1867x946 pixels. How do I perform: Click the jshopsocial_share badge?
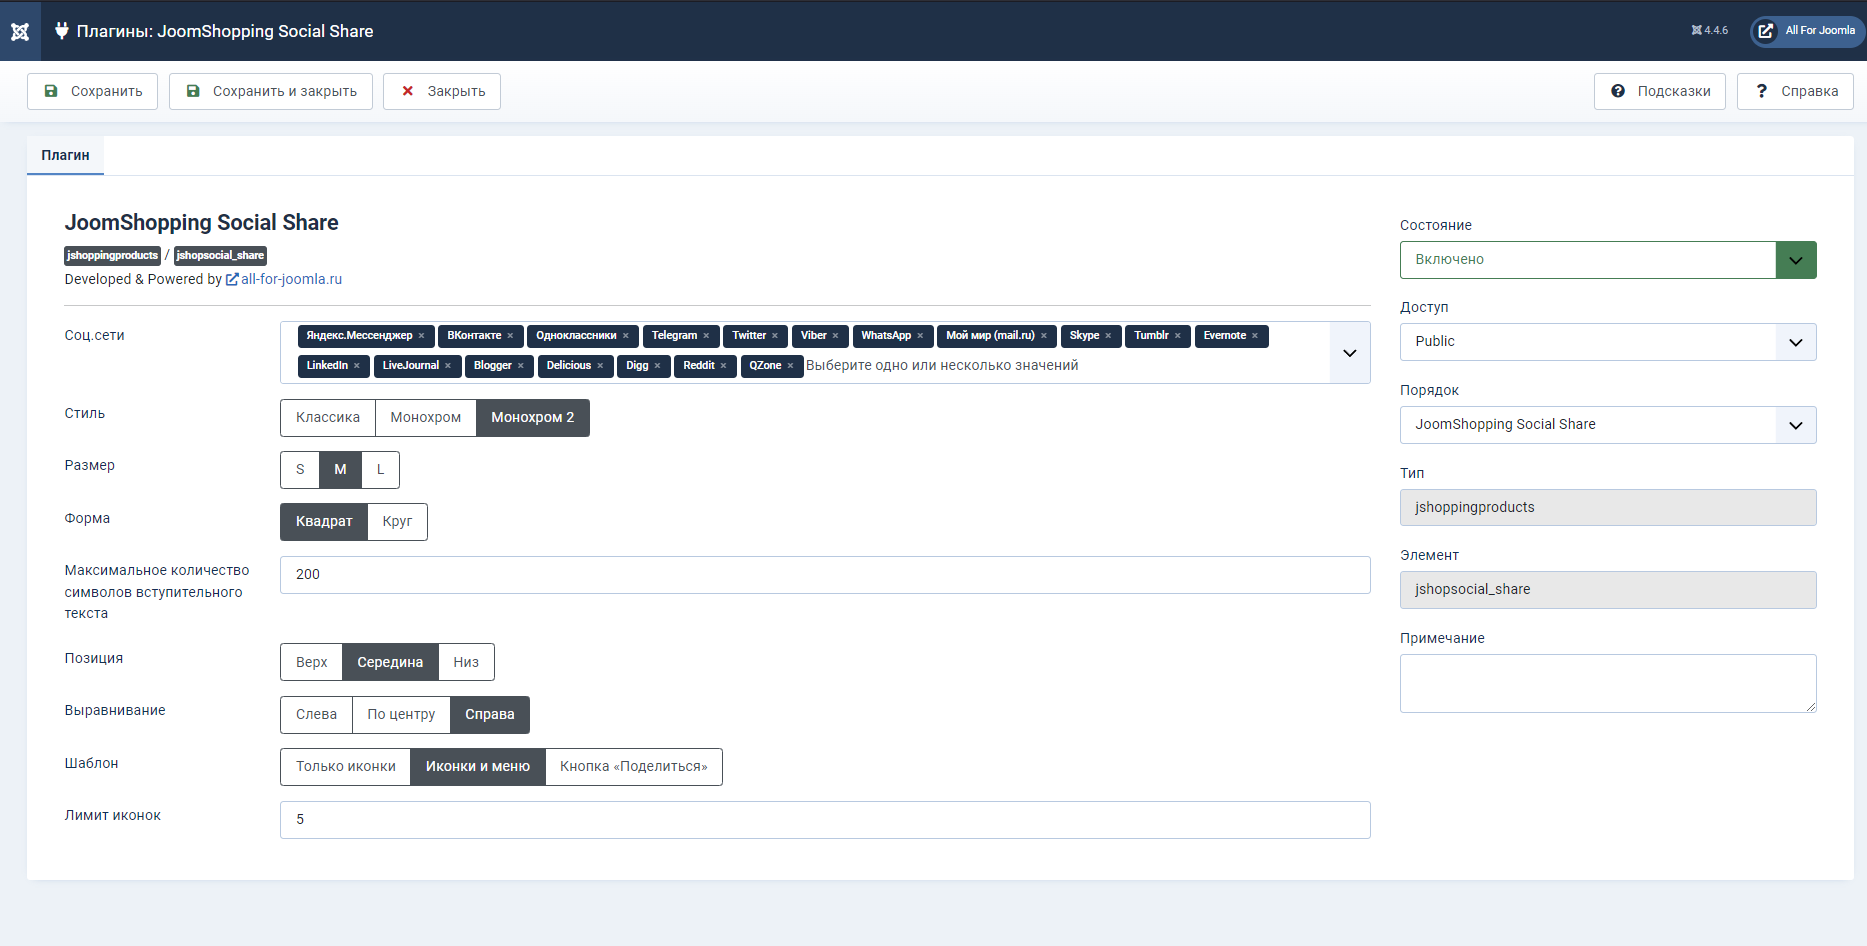point(220,256)
